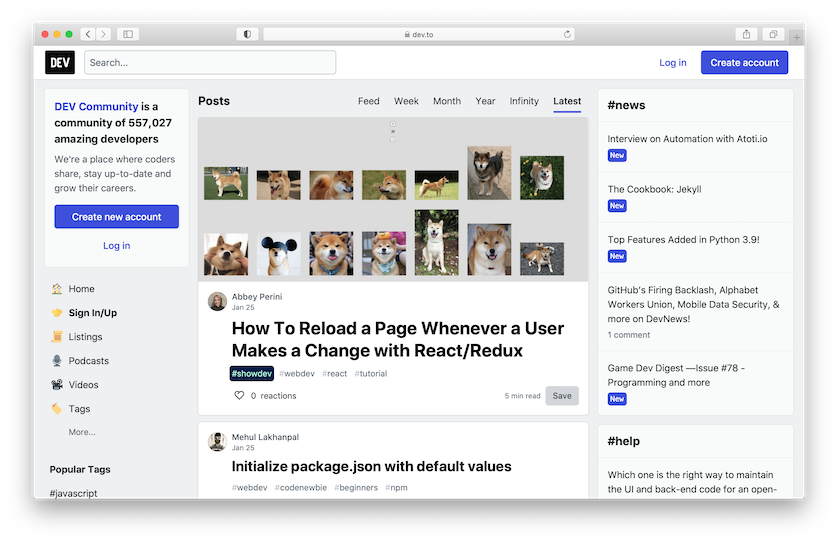The height and width of the screenshot is (543, 838).
Task: Reload the page with the refresh icon
Action: point(567,34)
